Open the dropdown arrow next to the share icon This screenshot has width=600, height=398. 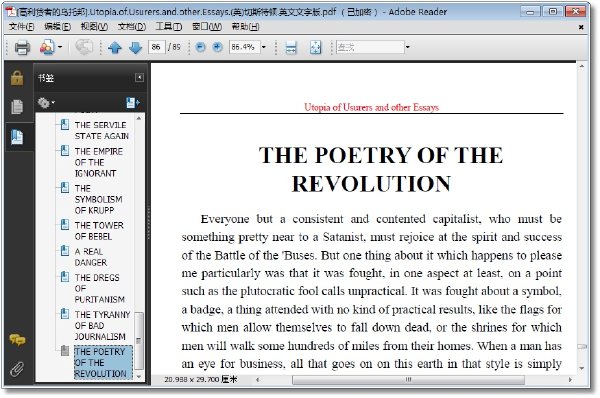[60, 47]
